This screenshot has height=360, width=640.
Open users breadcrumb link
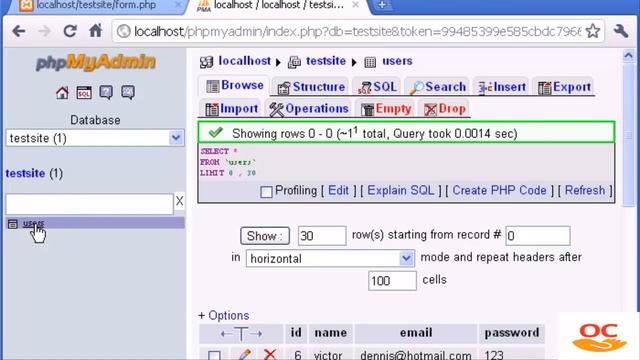(x=397, y=61)
